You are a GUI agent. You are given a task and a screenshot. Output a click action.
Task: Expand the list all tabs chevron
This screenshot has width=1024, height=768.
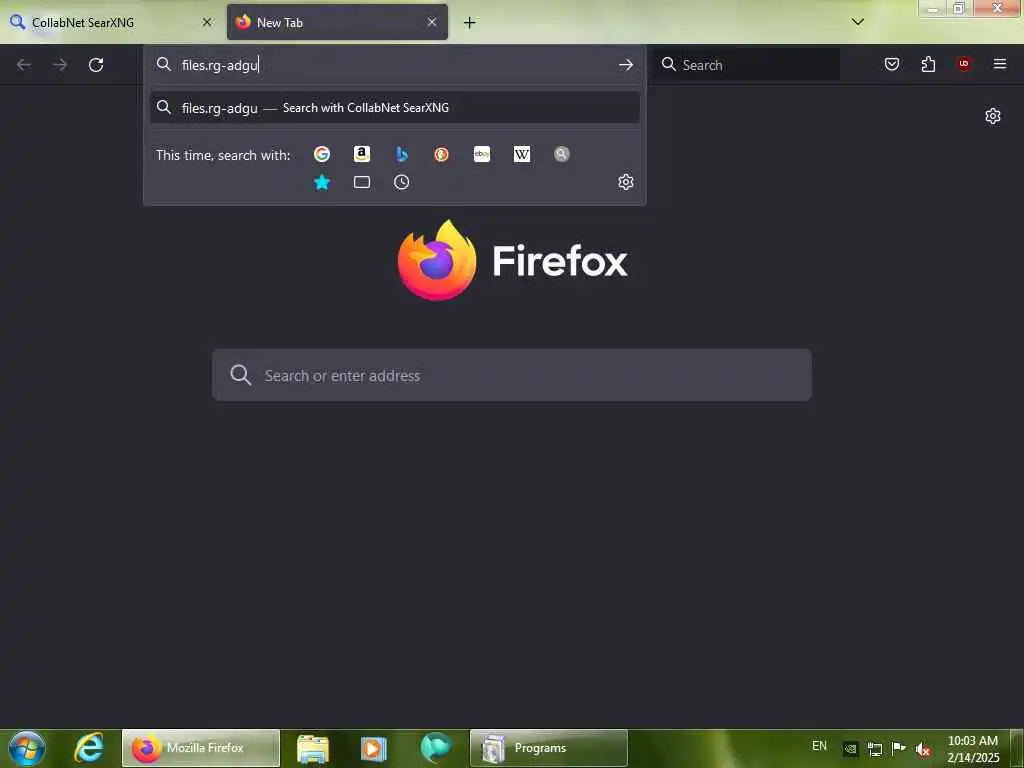[858, 22]
